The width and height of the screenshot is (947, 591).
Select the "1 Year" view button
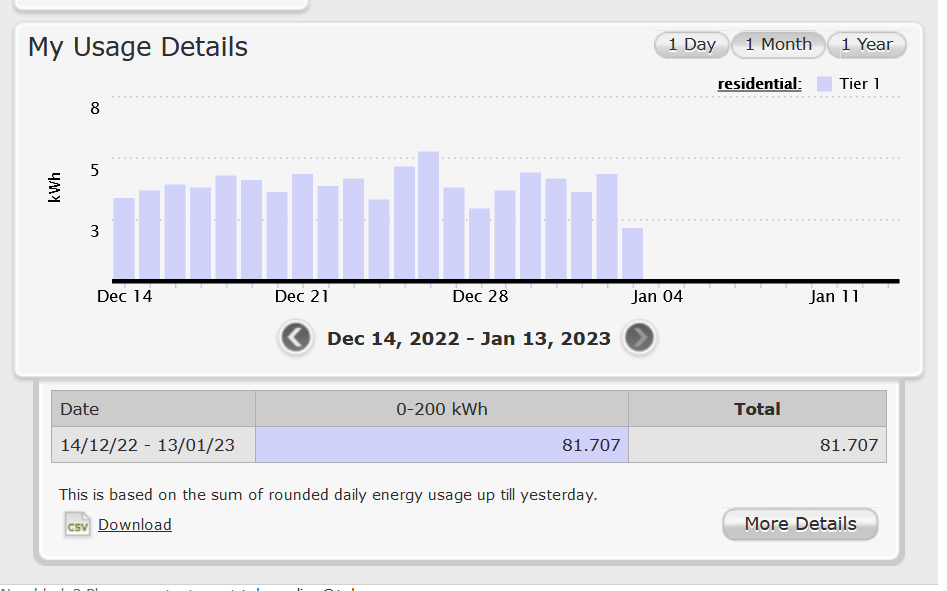point(866,44)
